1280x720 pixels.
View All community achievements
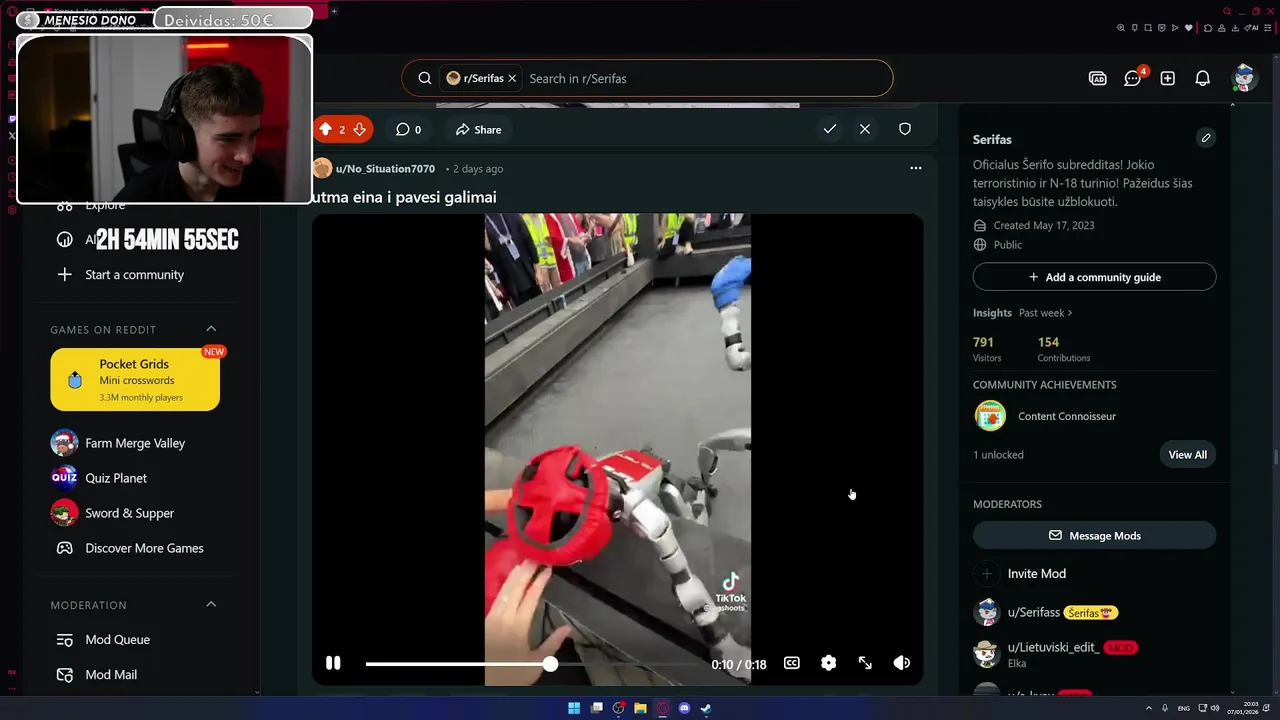point(1188,455)
